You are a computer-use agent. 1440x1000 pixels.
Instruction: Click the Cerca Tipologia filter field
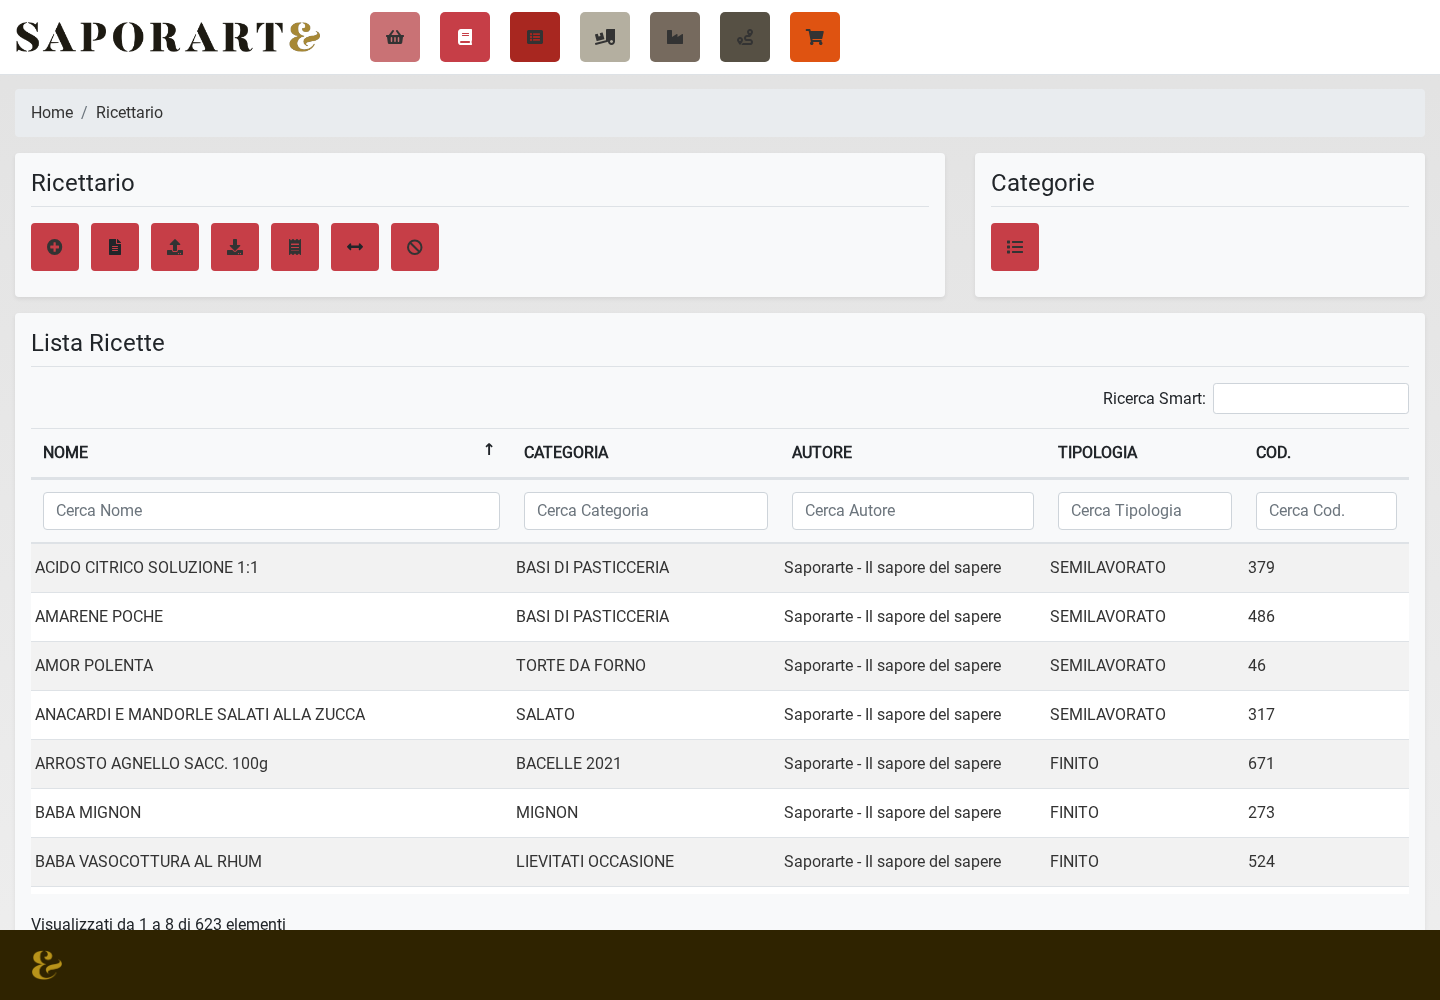(x=1145, y=511)
